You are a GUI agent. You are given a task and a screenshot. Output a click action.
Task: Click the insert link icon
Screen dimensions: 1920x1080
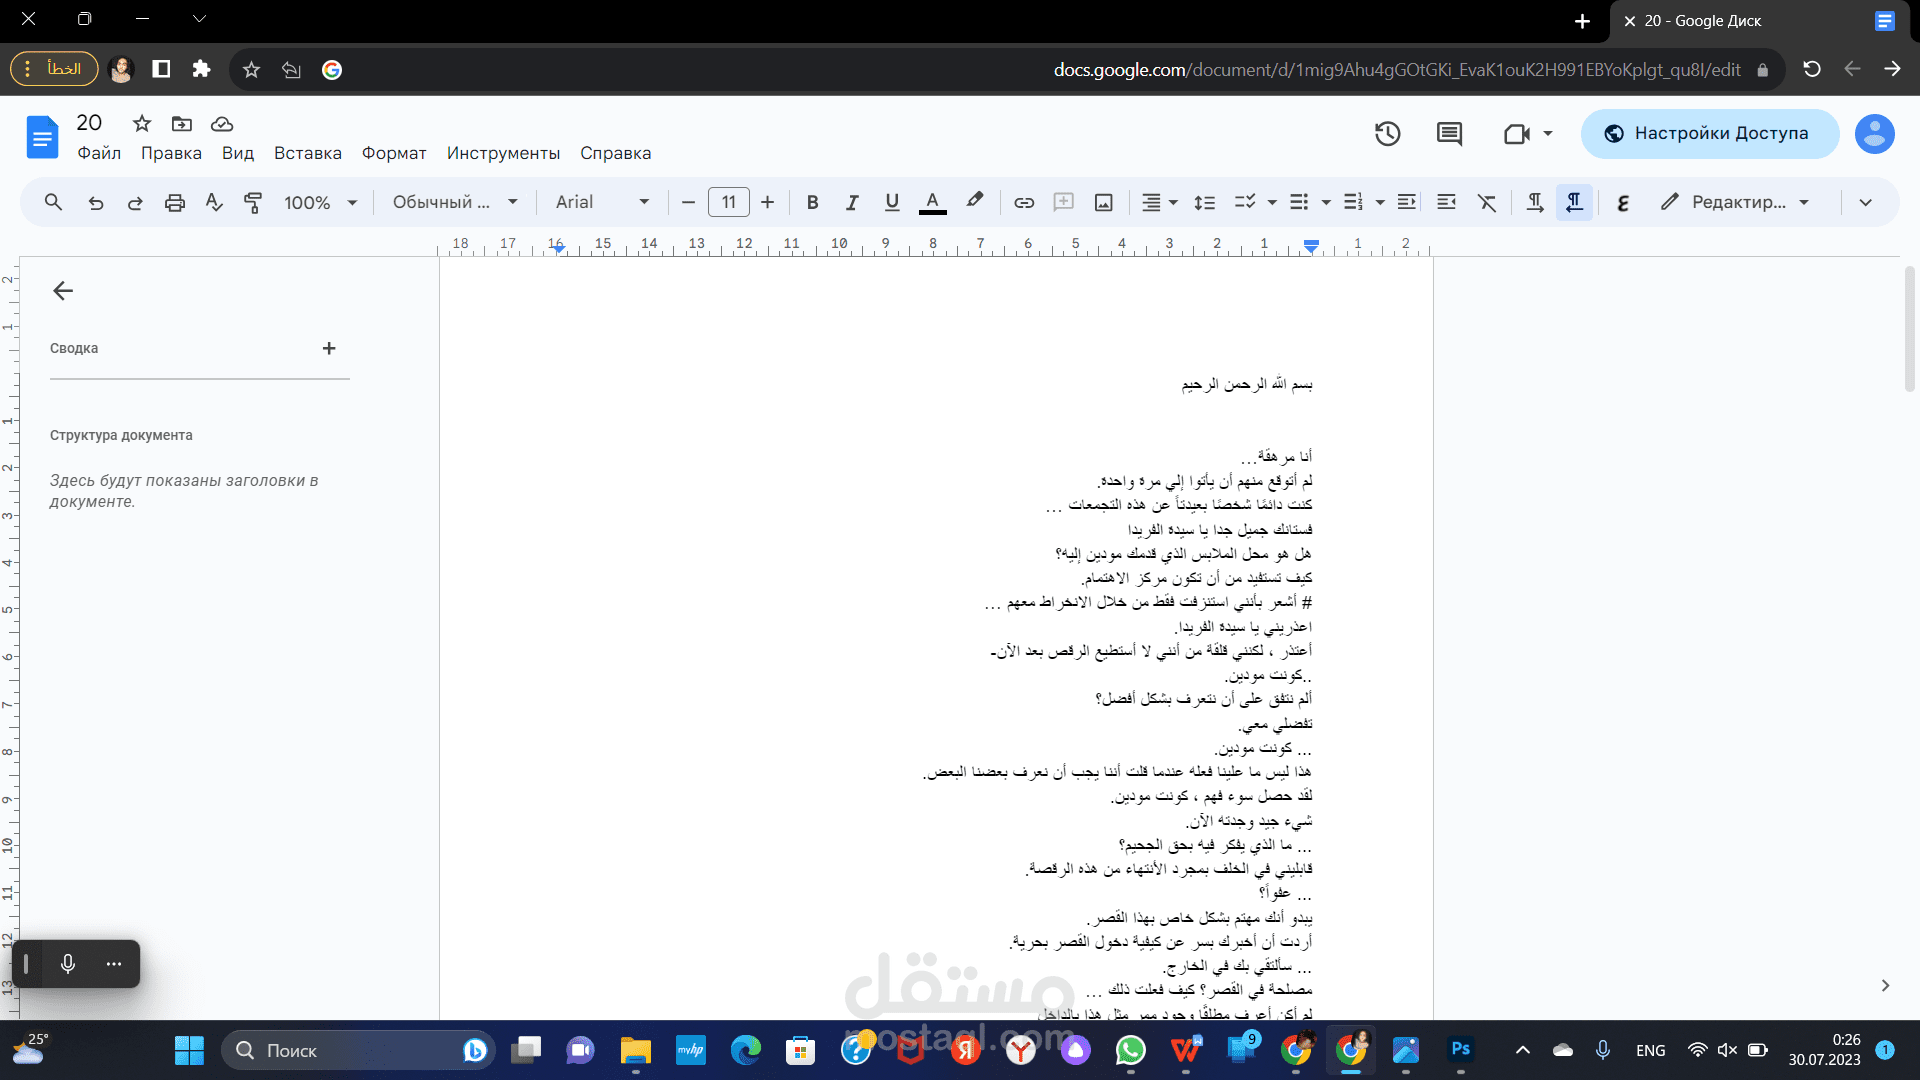[1024, 202]
